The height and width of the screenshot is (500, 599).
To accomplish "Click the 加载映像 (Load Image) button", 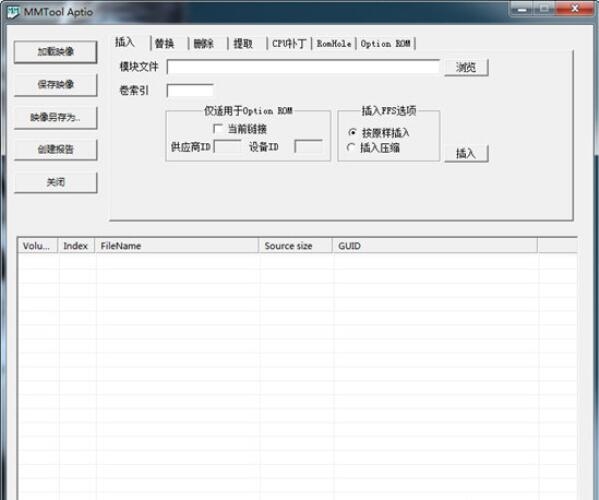I will click(55, 52).
